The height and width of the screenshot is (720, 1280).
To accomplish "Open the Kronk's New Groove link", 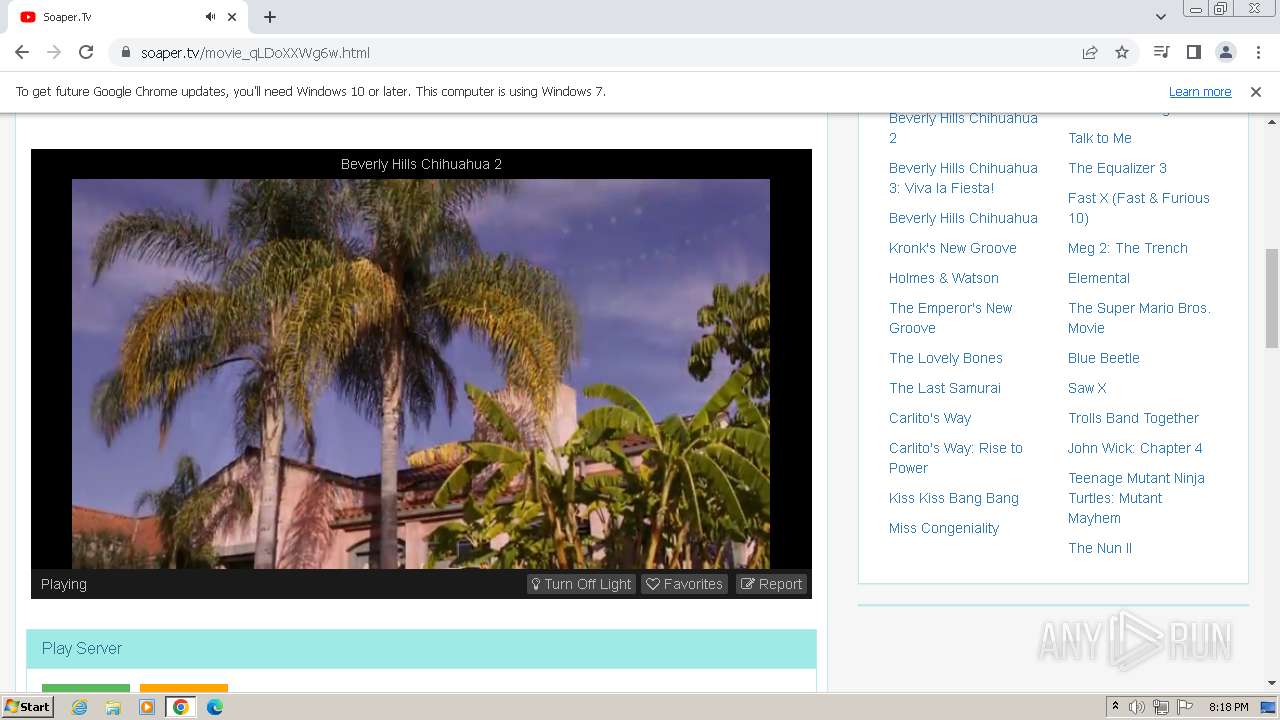I will pos(953,248).
